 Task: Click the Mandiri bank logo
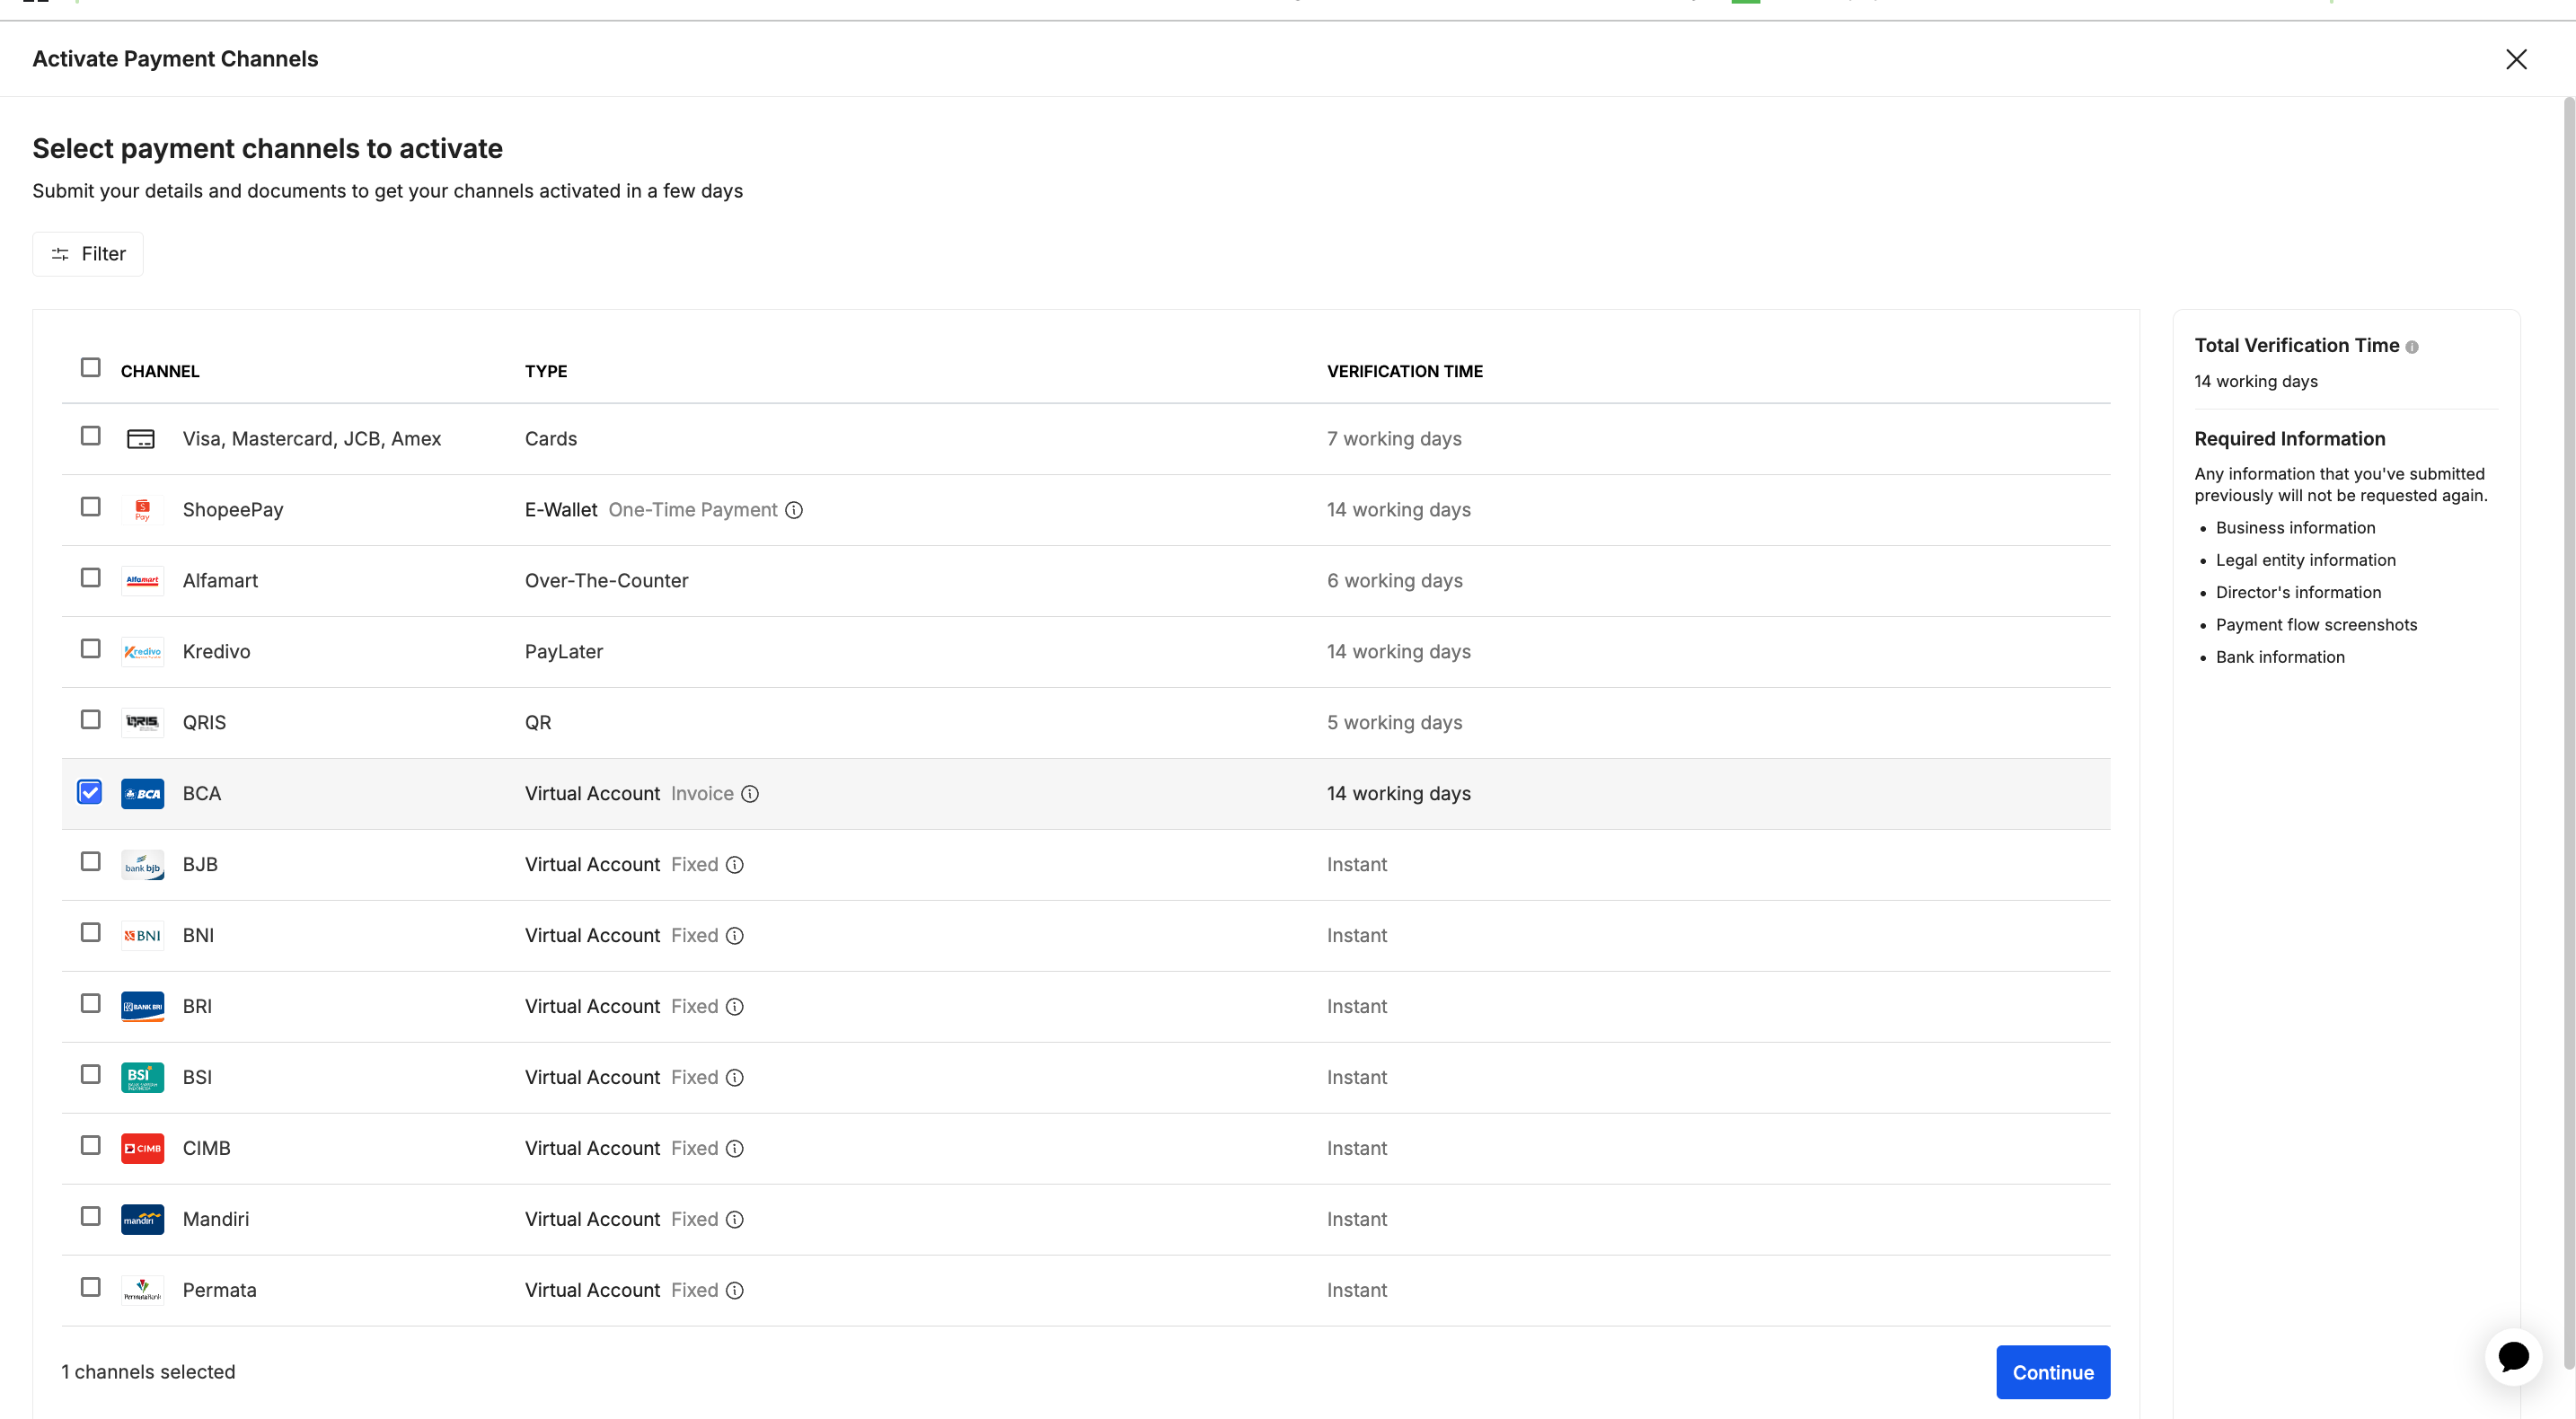[142, 1219]
